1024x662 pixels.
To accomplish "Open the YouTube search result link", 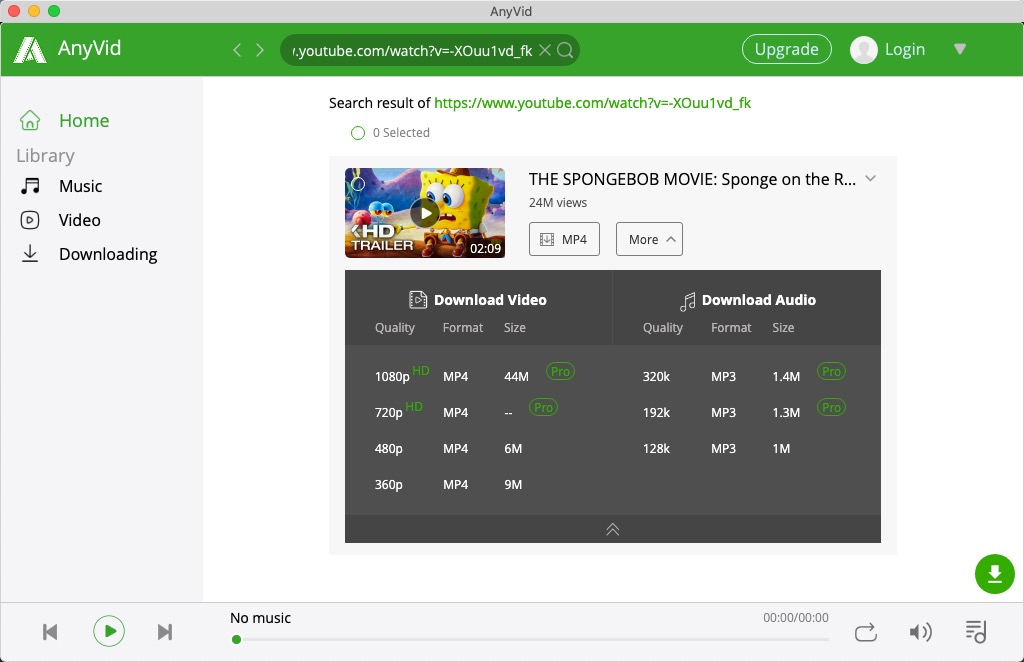I will tap(592, 102).
